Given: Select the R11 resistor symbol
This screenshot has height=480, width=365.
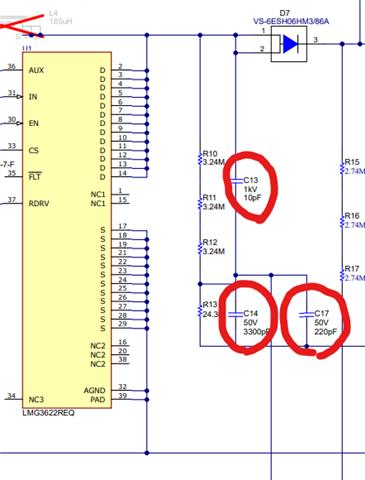Looking at the screenshot, I should (x=200, y=203).
